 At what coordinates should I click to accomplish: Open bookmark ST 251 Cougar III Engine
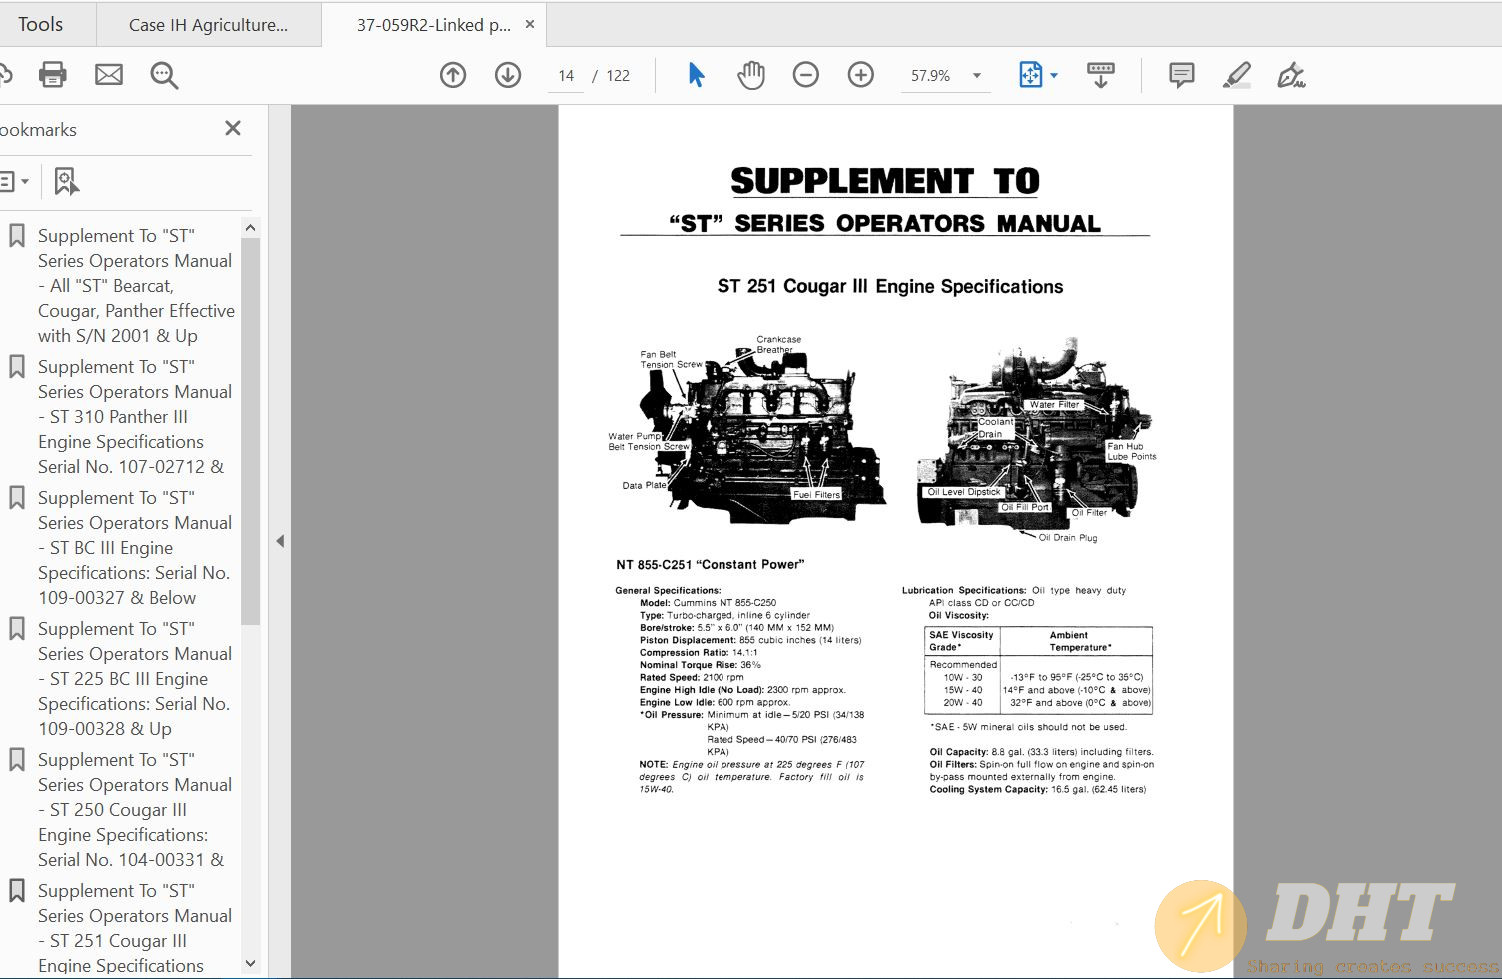click(135, 928)
